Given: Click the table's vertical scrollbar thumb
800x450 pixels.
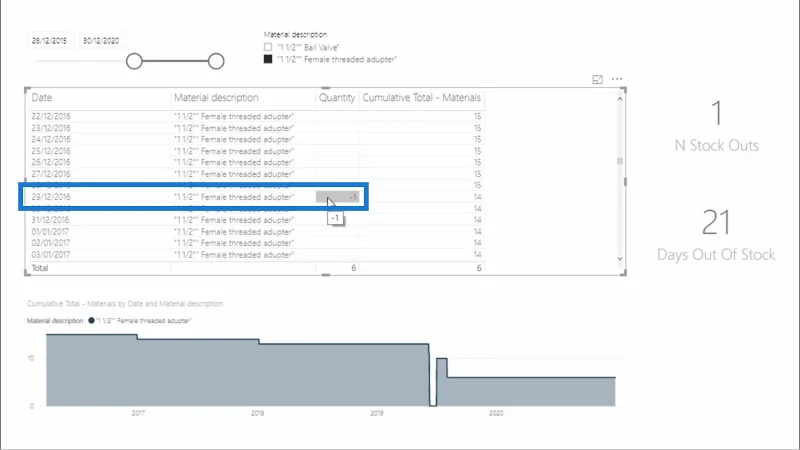Looking at the screenshot, I should (x=620, y=161).
